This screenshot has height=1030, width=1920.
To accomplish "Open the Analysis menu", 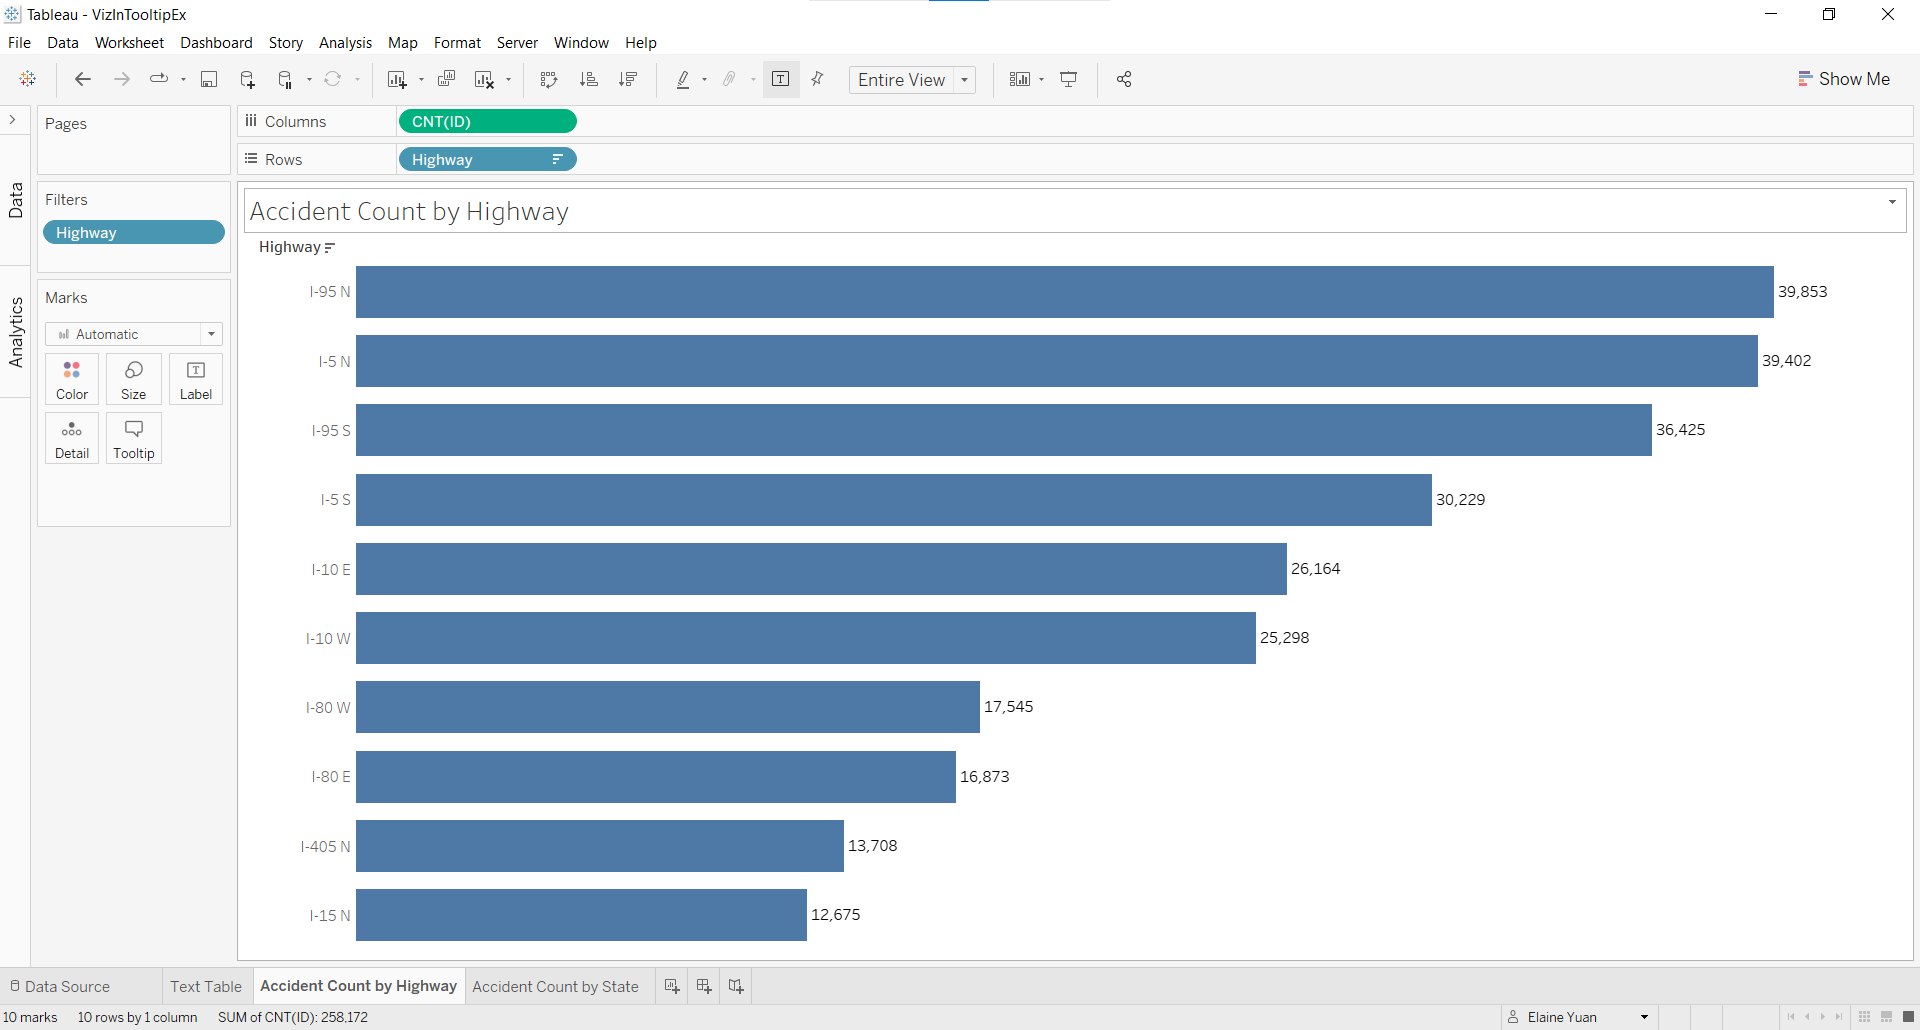I will pyautogui.click(x=345, y=43).
